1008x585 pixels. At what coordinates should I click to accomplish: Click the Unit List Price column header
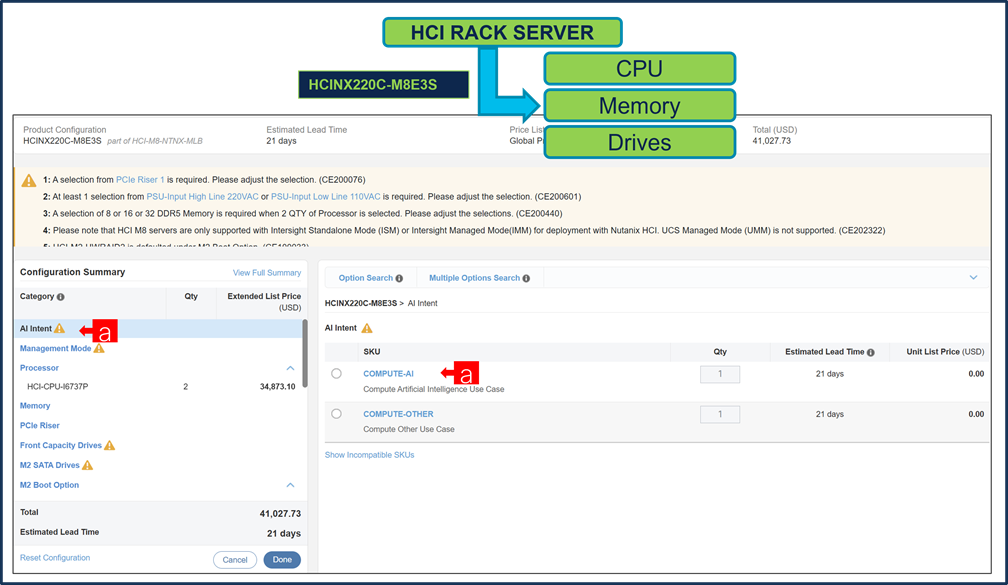pyautogui.click(x=945, y=352)
